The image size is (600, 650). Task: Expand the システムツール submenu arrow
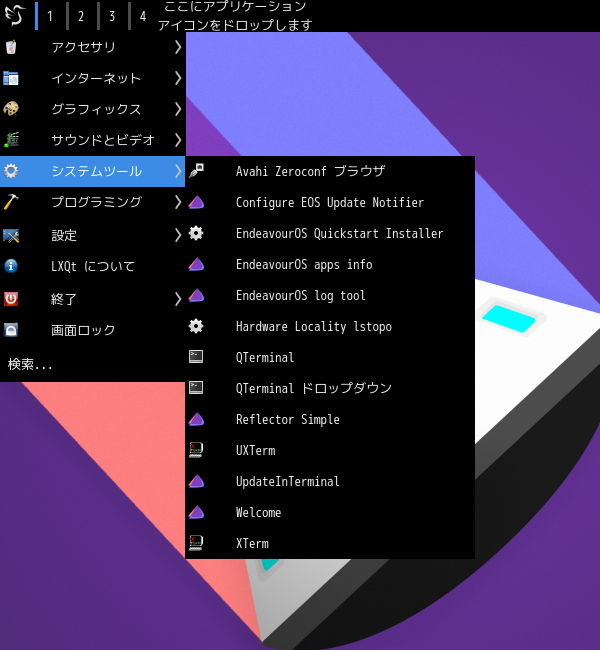(178, 171)
